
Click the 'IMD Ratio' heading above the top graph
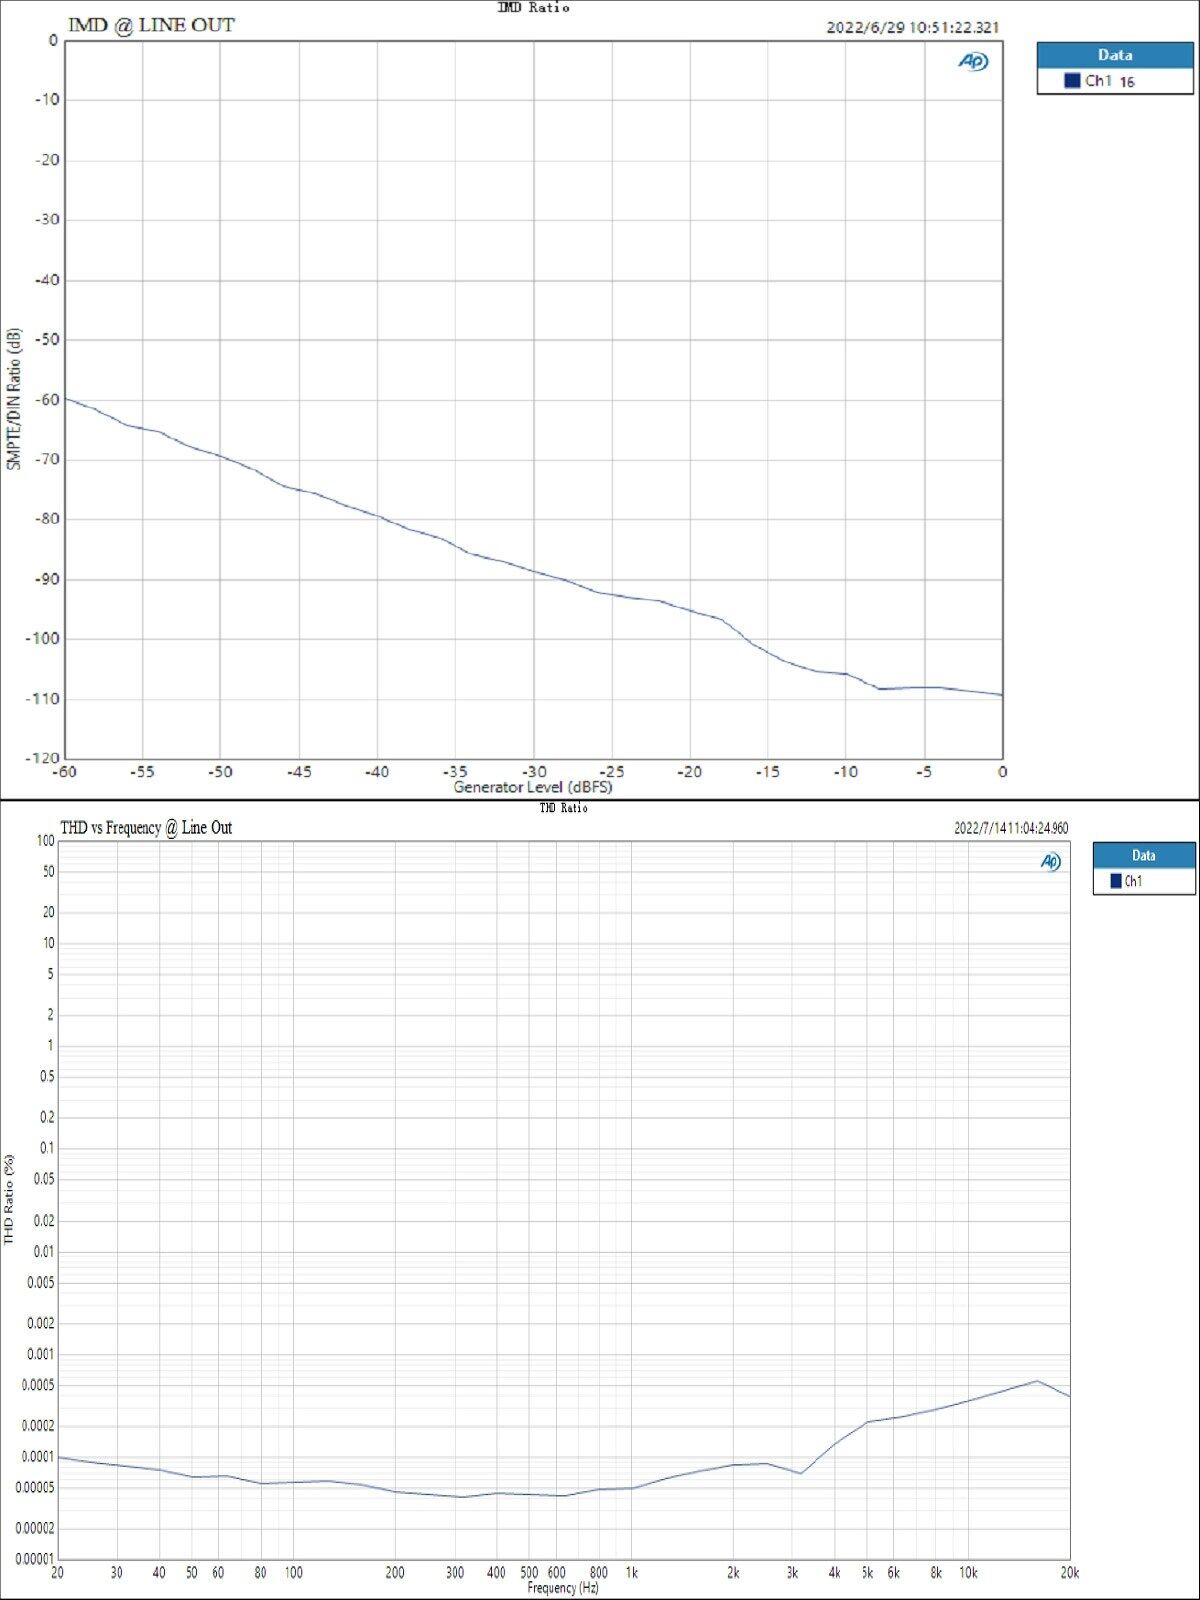[x=533, y=7]
